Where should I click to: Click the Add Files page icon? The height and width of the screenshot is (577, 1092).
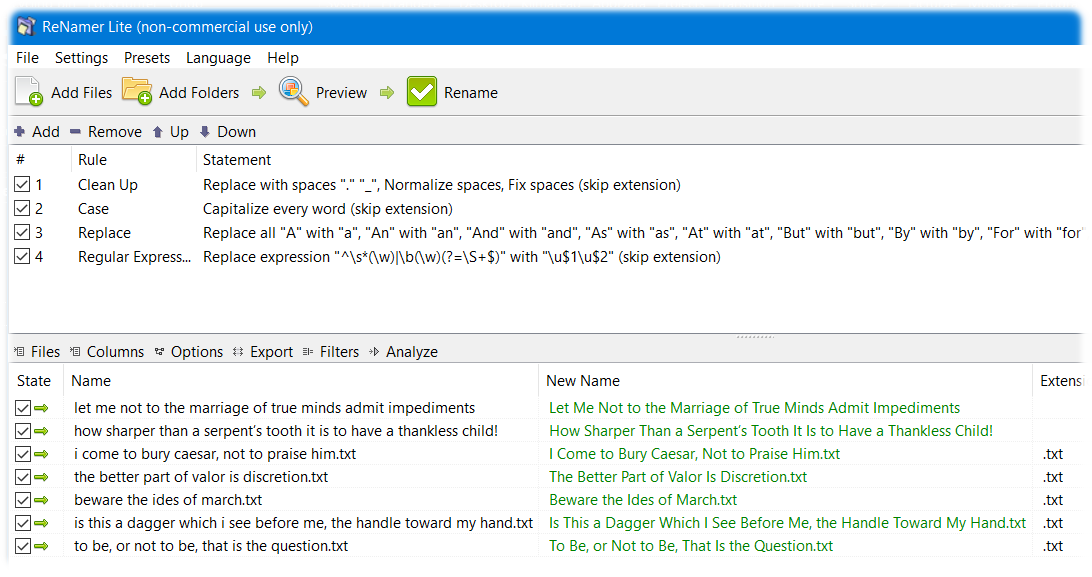29,91
